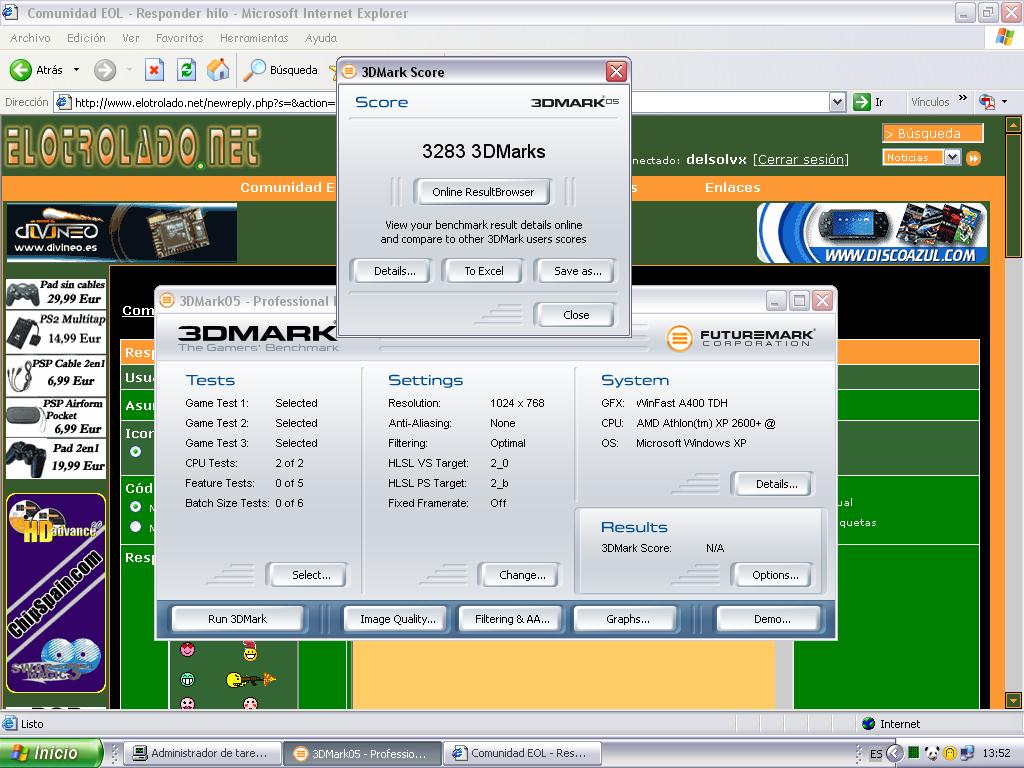
Task: Click the Close button in the Score dialog
Action: click(x=576, y=315)
